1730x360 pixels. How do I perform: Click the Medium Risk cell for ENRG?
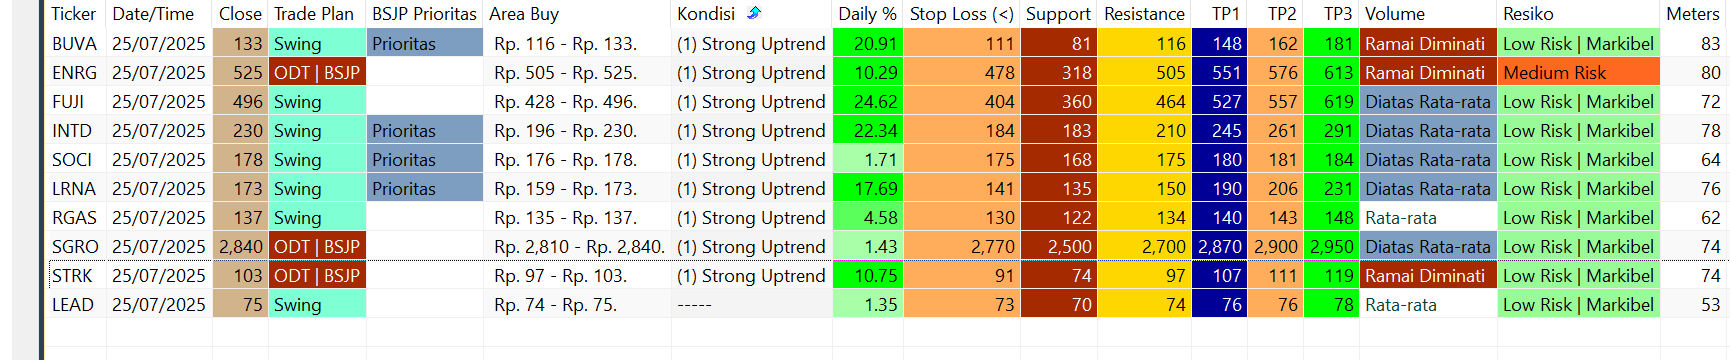point(1578,72)
